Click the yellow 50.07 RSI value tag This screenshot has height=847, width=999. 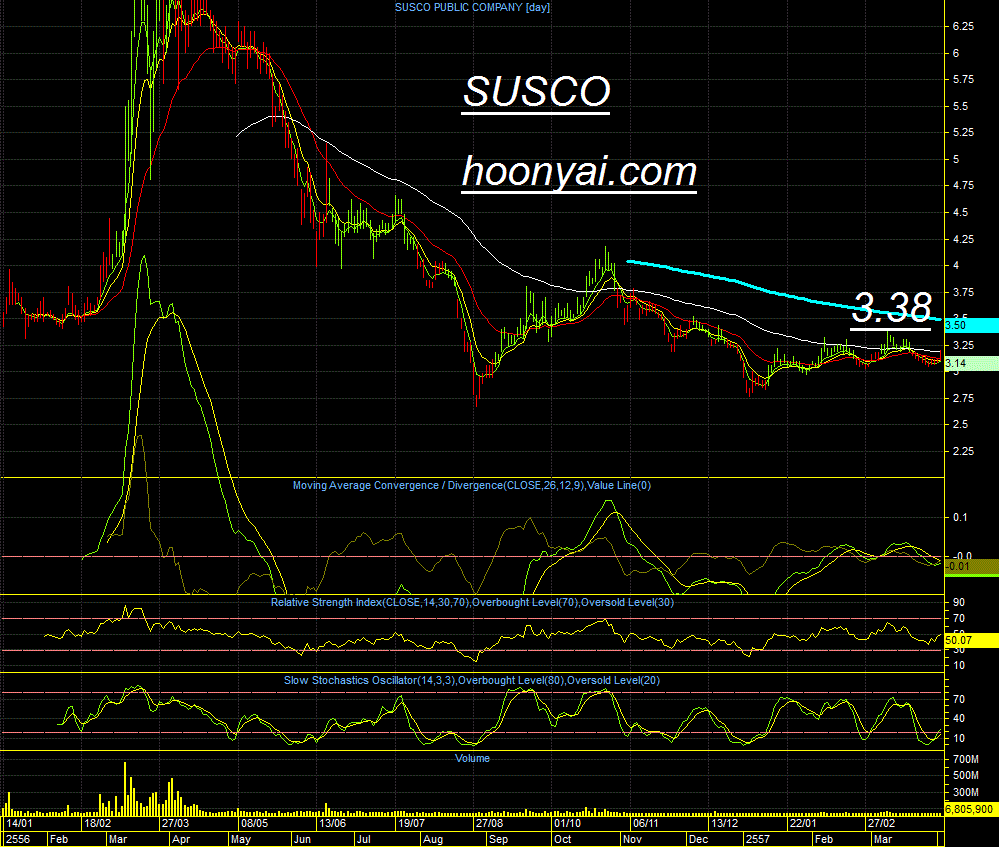pyautogui.click(x=971, y=640)
